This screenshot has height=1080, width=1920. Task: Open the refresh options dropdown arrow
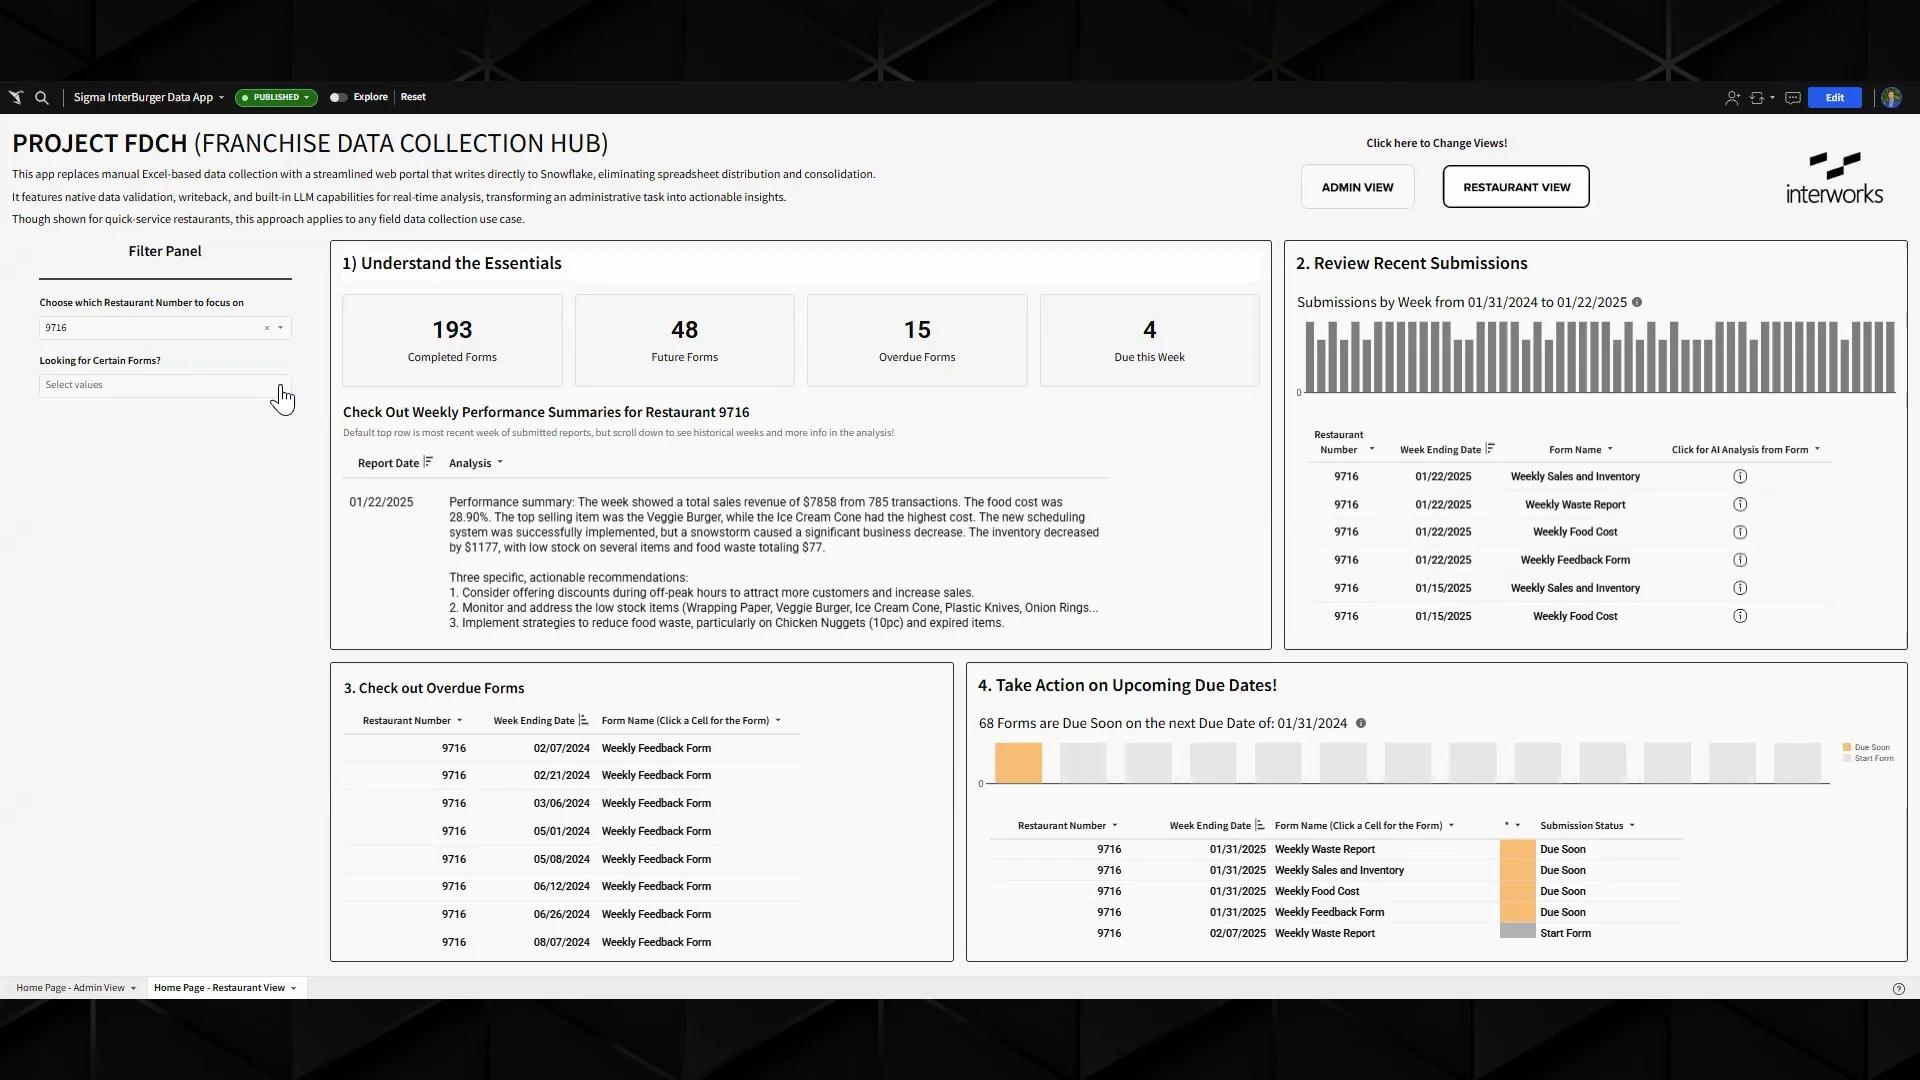(1772, 98)
